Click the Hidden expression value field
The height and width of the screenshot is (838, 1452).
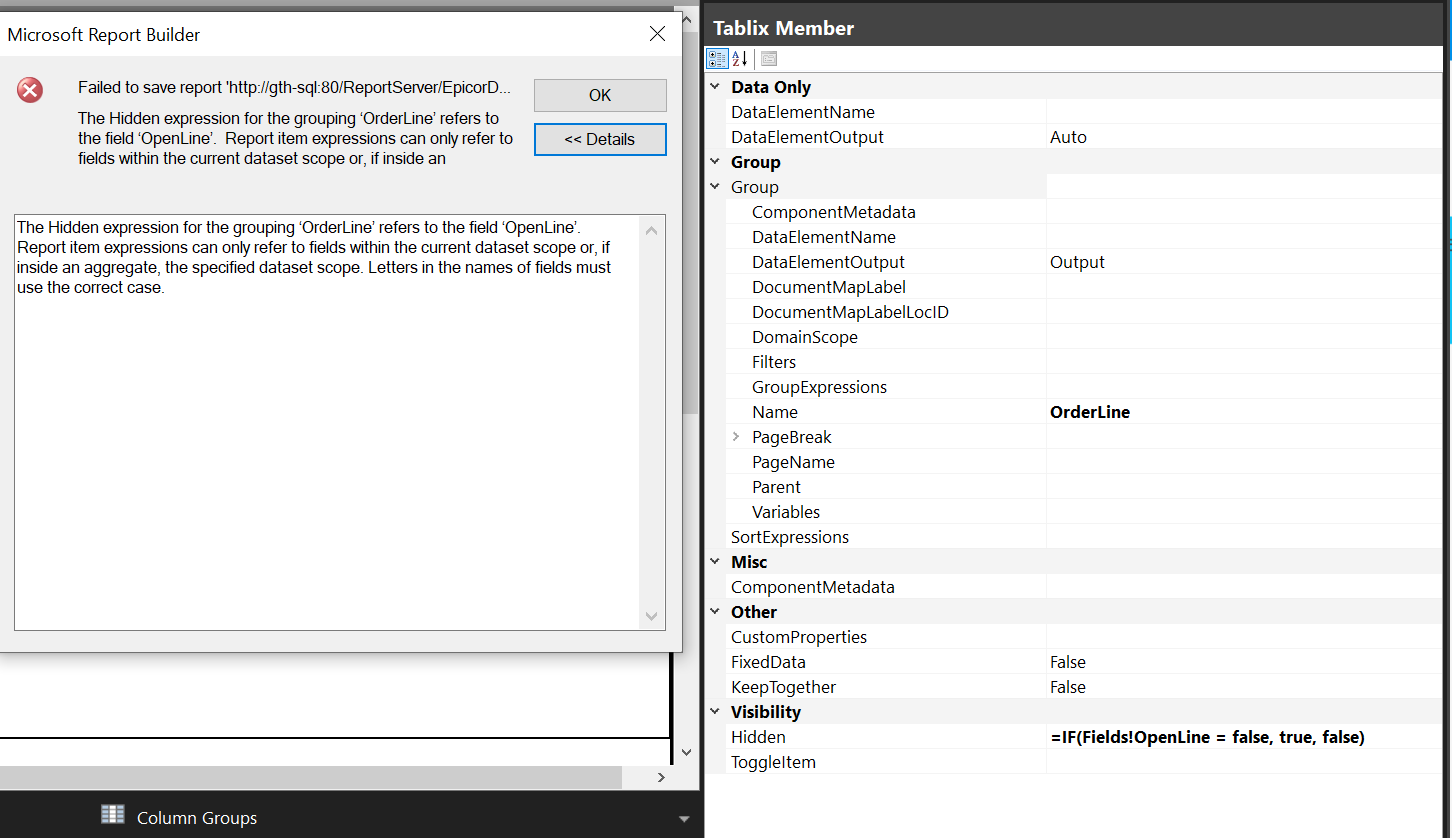[x=1244, y=737]
